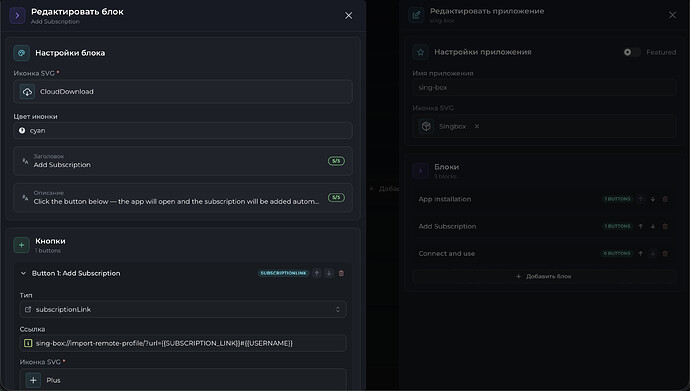The width and height of the screenshot is (690, 391).
Task: Open the cyan icon color selector
Action: (x=183, y=131)
